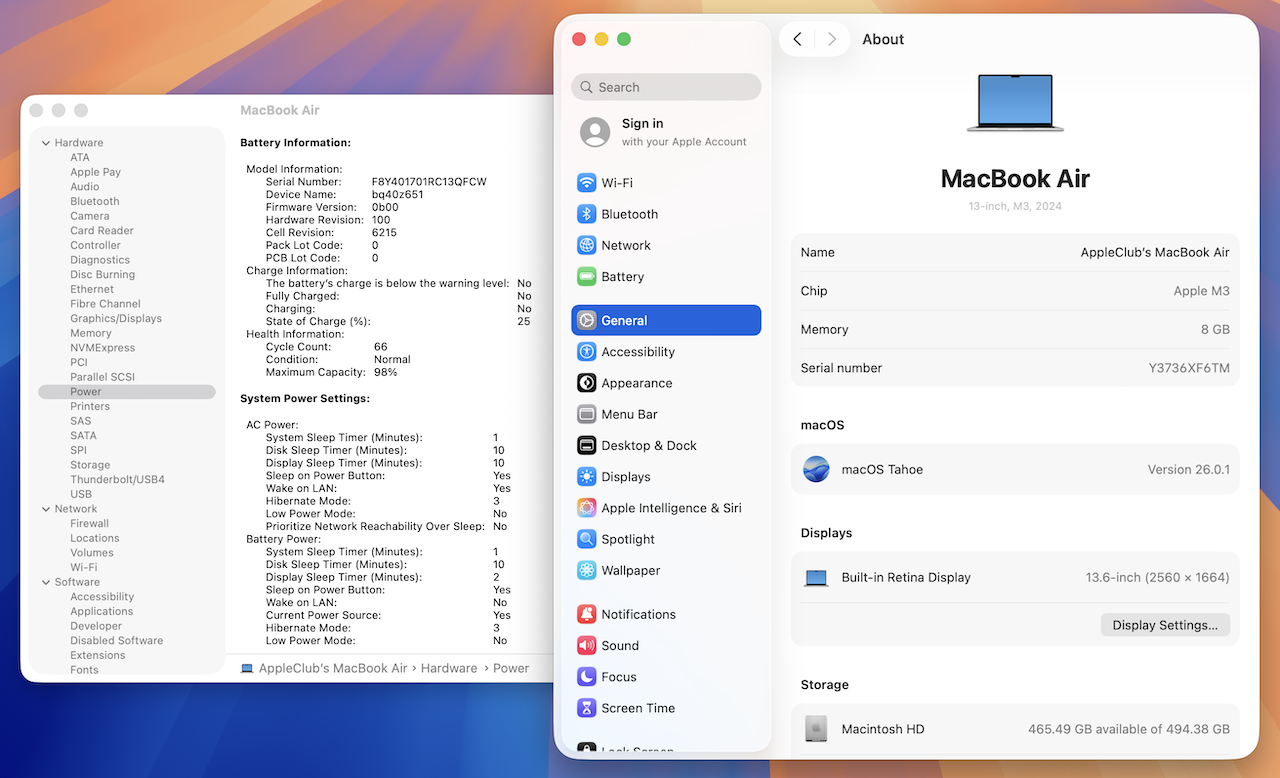Click the Accessibility icon
The width and height of the screenshot is (1280, 778).
coord(587,352)
